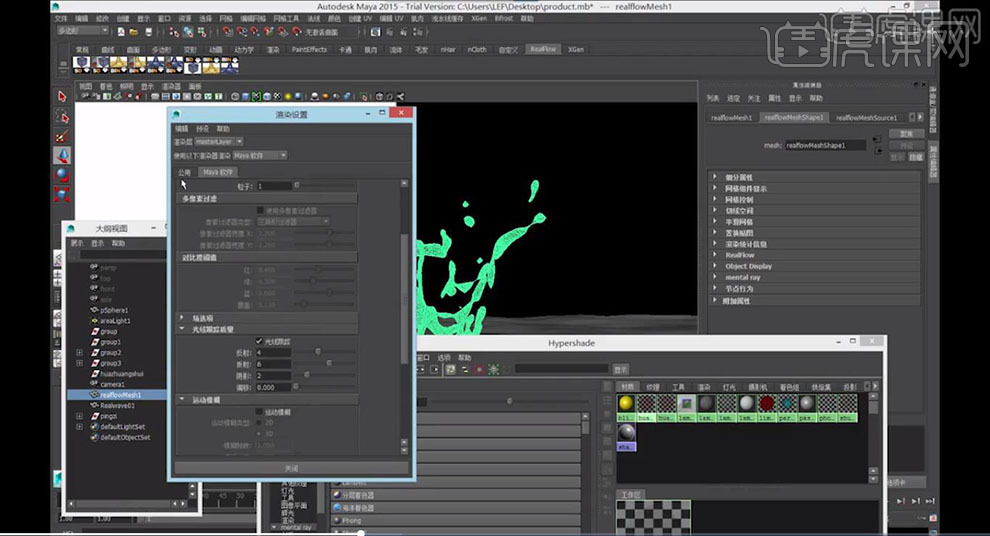The image size is (990, 536).
Task: Open the 文件 file menu
Action: click(61, 18)
